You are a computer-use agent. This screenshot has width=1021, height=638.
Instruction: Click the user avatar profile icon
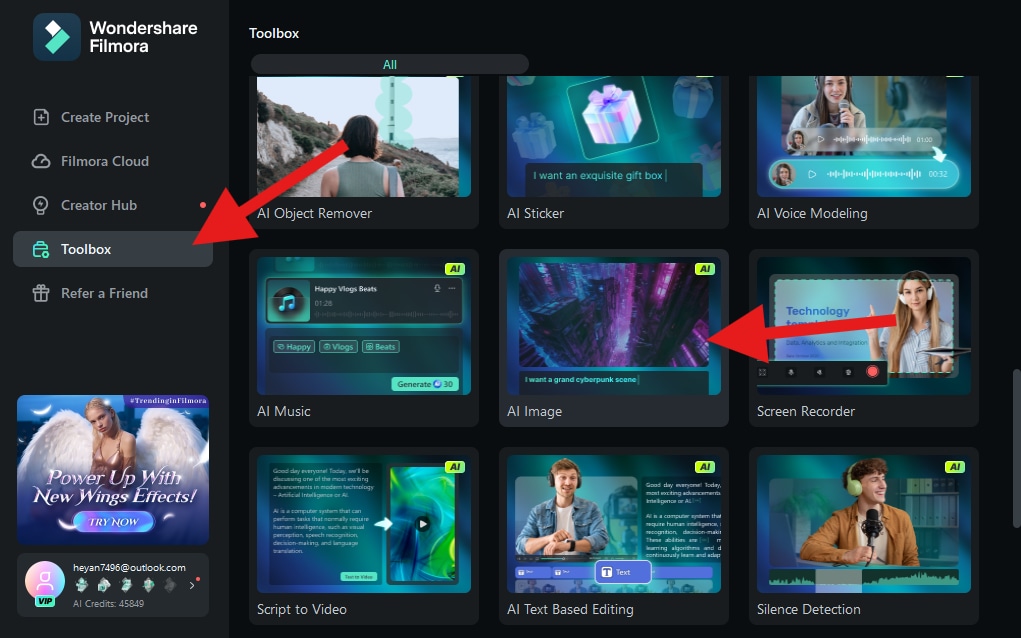pyautogui.click(x=44, y=579)
